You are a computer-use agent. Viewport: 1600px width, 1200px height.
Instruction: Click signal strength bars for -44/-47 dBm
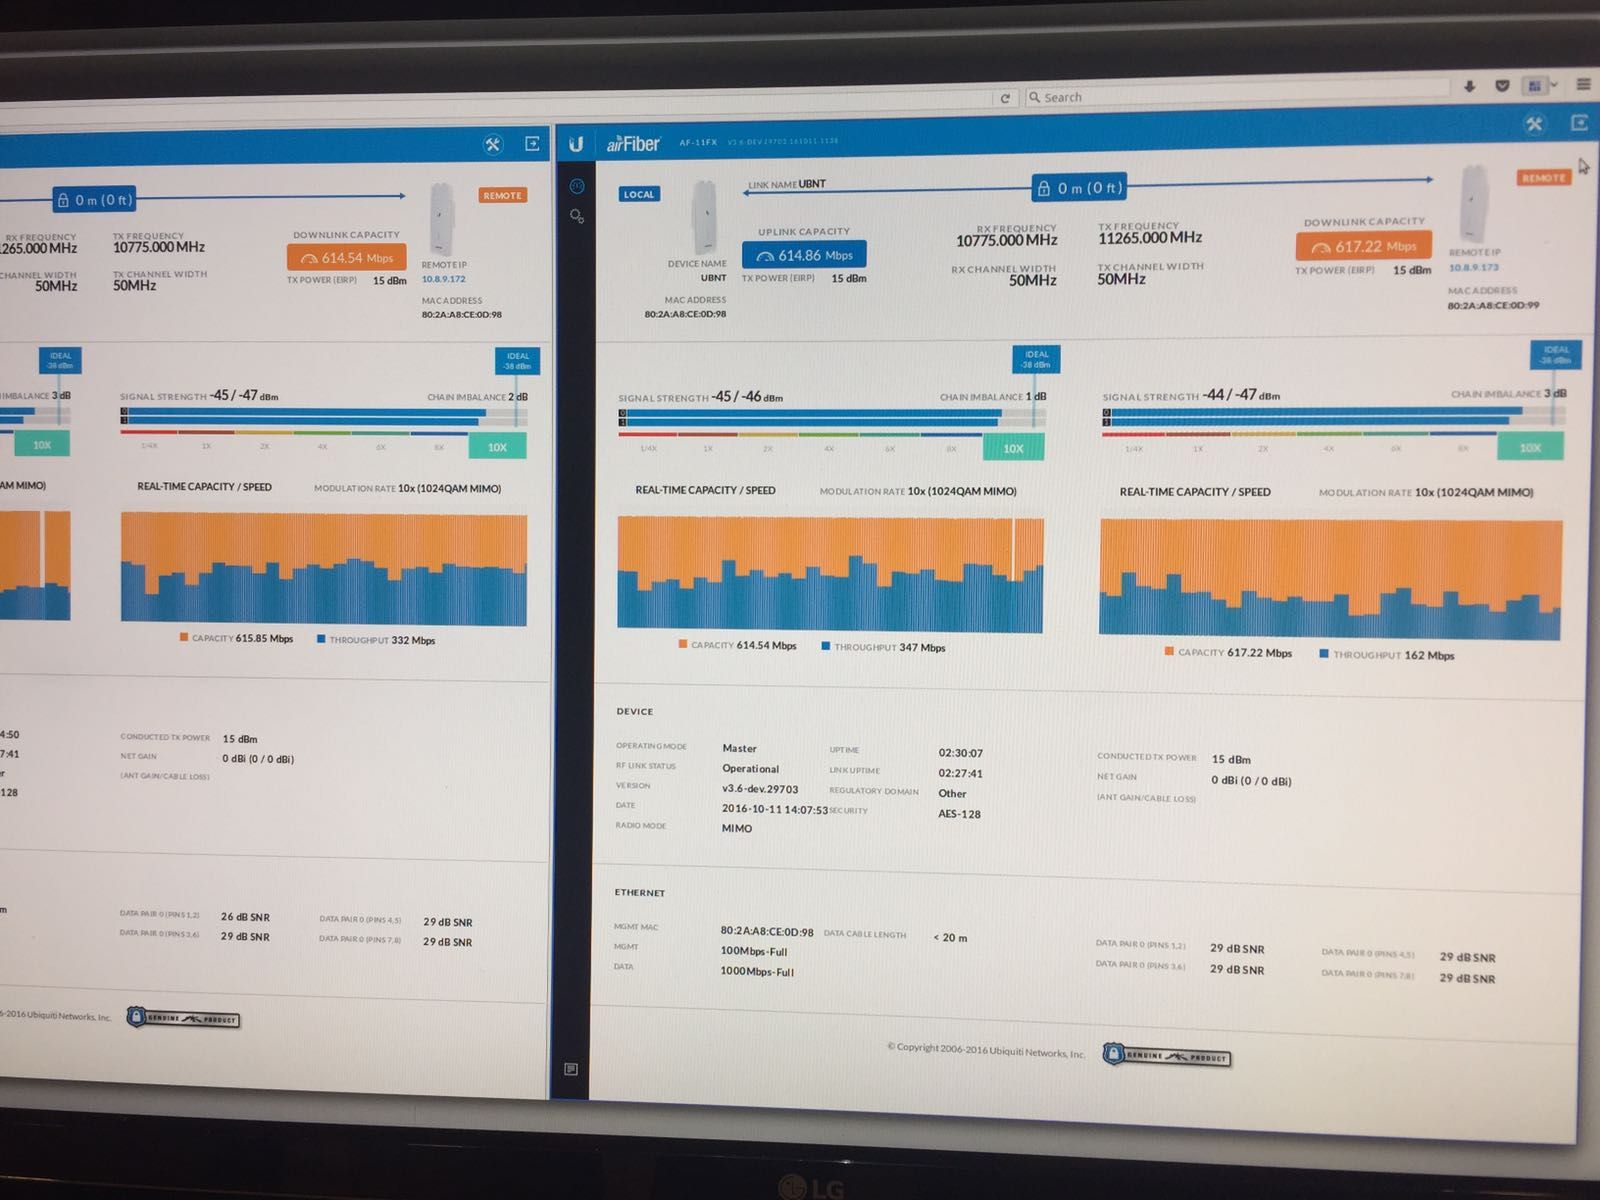click(1334, 417)
